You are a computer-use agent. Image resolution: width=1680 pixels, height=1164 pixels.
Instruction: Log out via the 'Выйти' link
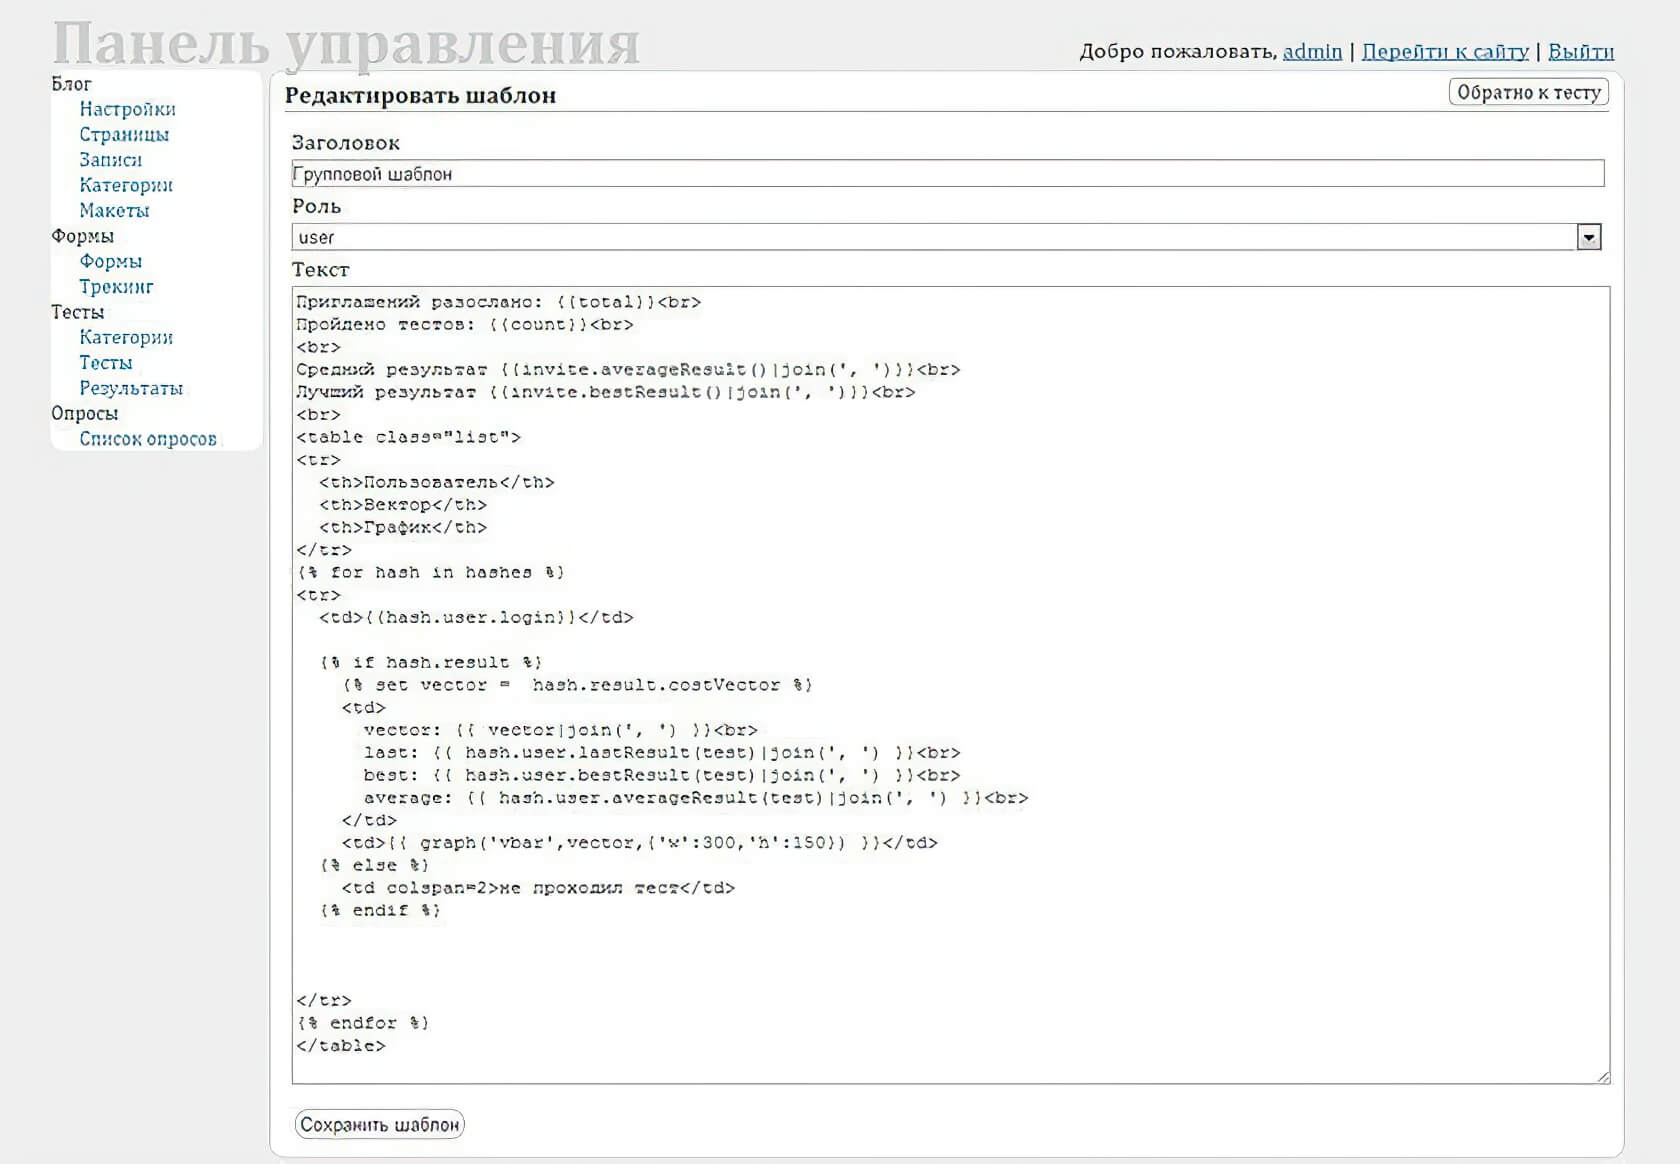point(1580,51)
